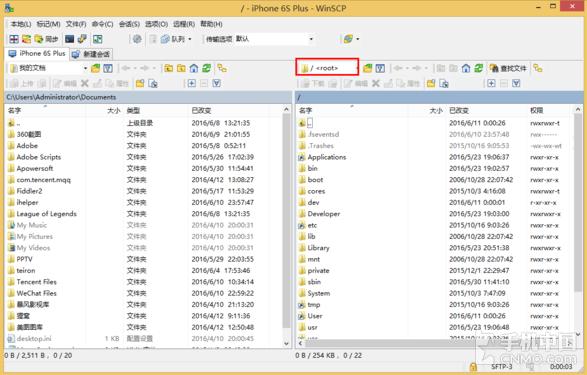Refresh the local panel
Image resolution: width=587 pixels, height=375 pixels.
pyautogui.click(x=206, y=68)
